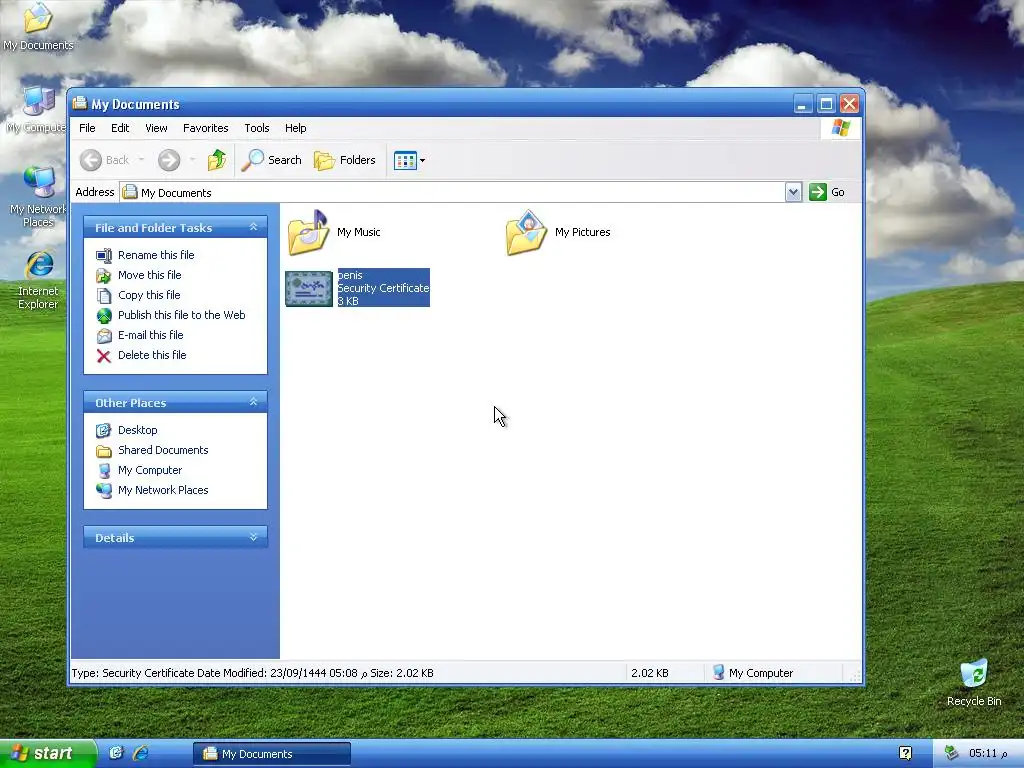Open the Edit menu
The width and height of the screenshot is (1024, 768).
click(120, 128)
